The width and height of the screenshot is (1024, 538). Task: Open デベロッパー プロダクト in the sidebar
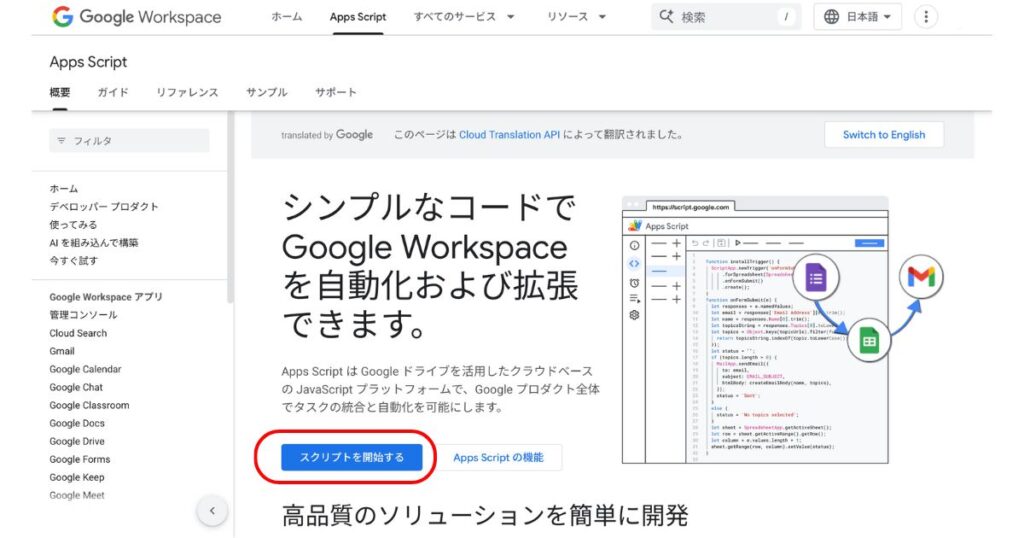[104, 206]
